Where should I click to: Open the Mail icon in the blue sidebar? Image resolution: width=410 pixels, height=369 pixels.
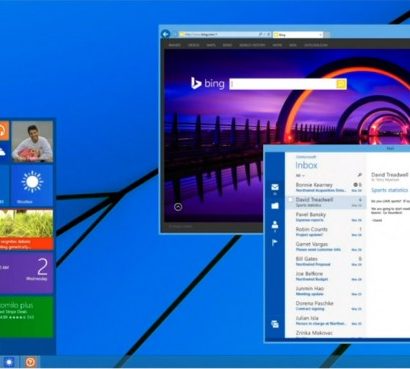(x=275, y=187)
